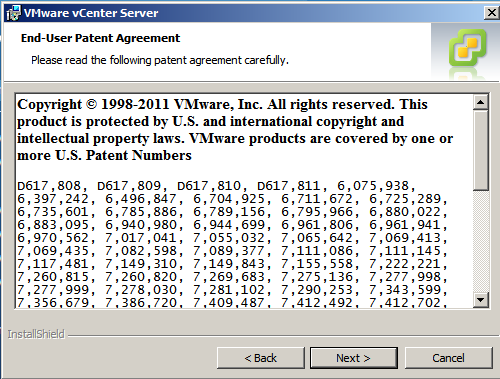Cancel the vCenter Server installation
500x379 pixels.
coord(448,358)
